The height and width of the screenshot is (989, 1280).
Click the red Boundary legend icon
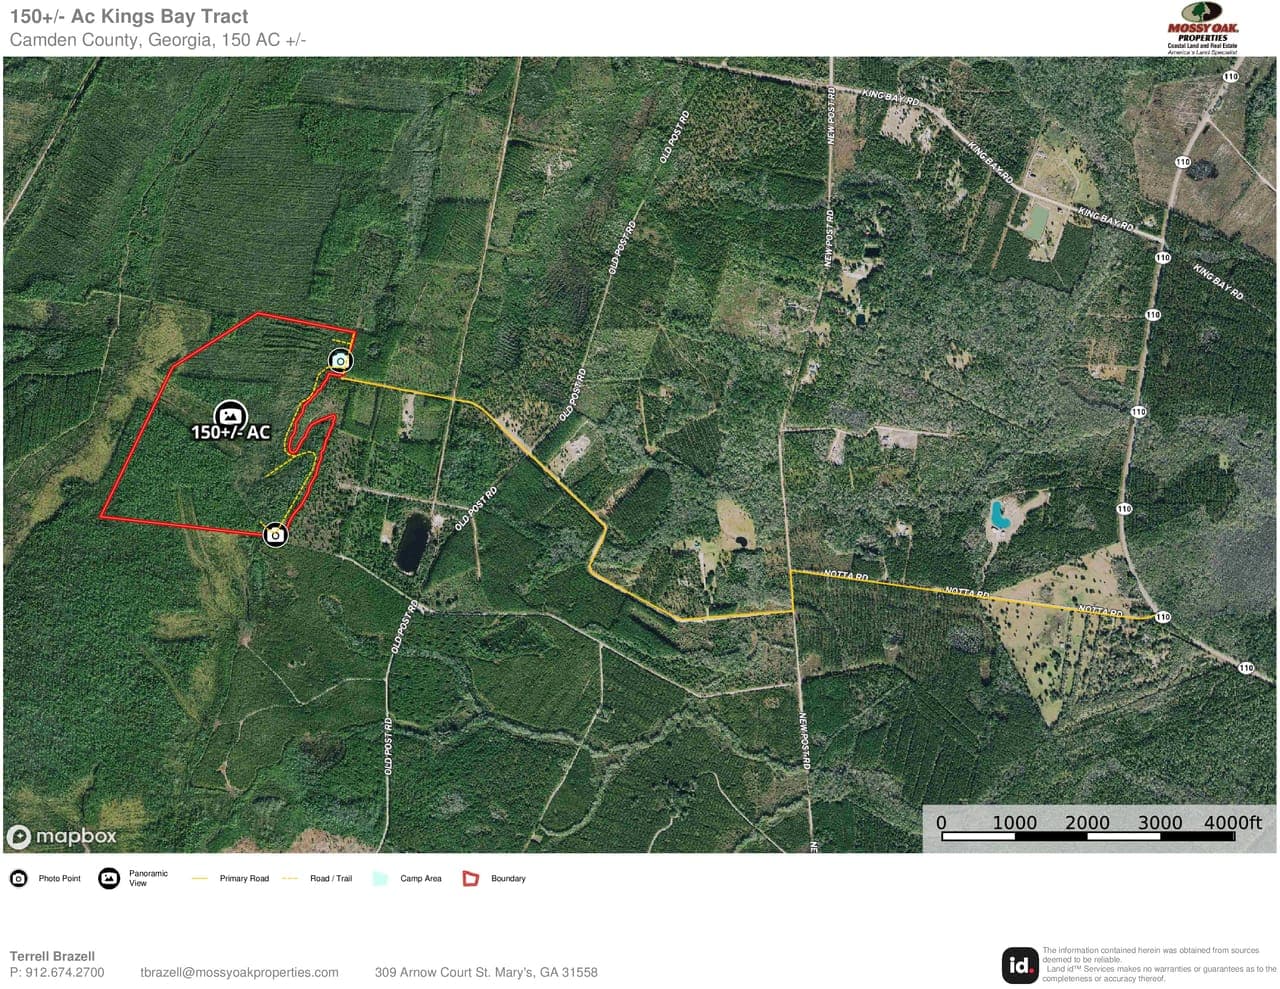tap(471, 878)
